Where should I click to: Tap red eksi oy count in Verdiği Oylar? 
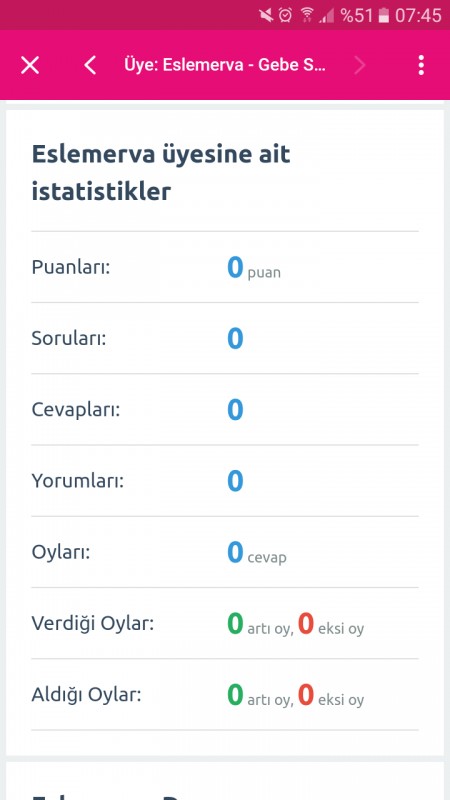click(306, 623)
